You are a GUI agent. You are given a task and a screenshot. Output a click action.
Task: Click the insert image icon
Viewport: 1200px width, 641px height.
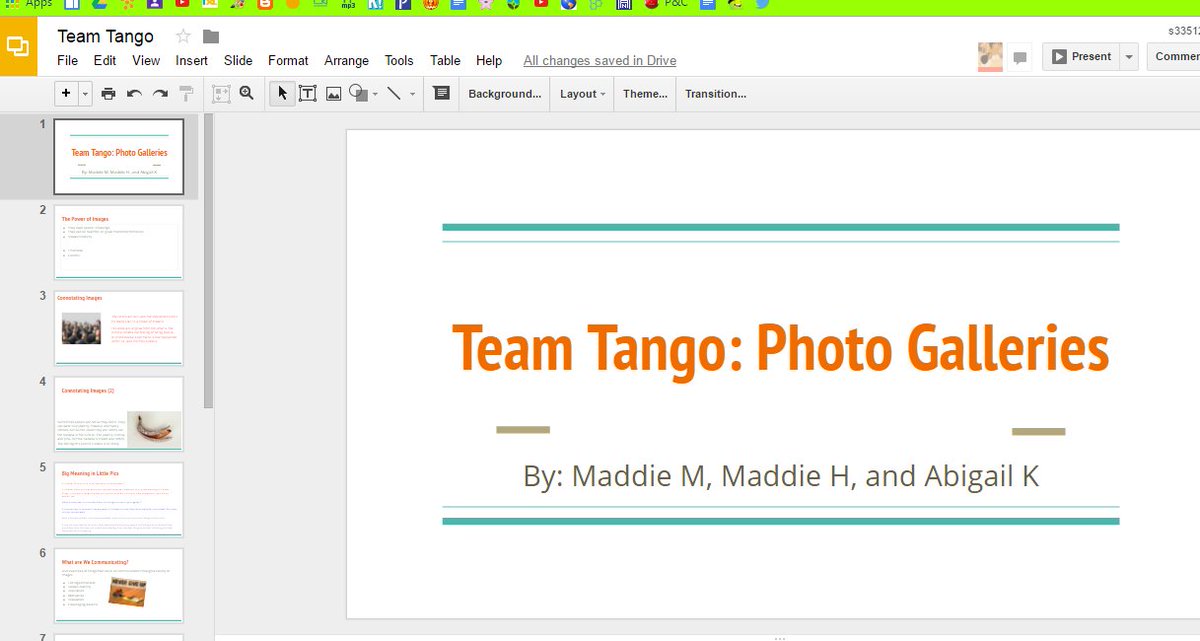coord(334,94)
